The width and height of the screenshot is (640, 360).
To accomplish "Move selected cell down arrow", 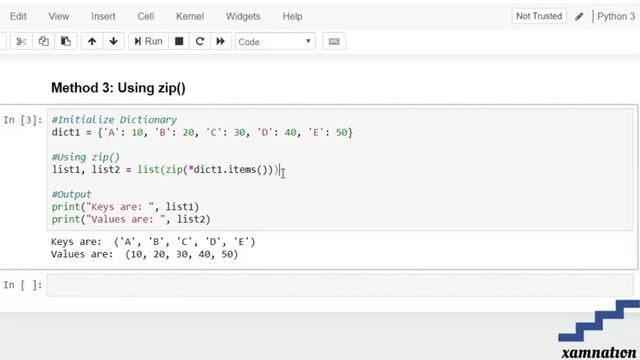I will [113, 41].
